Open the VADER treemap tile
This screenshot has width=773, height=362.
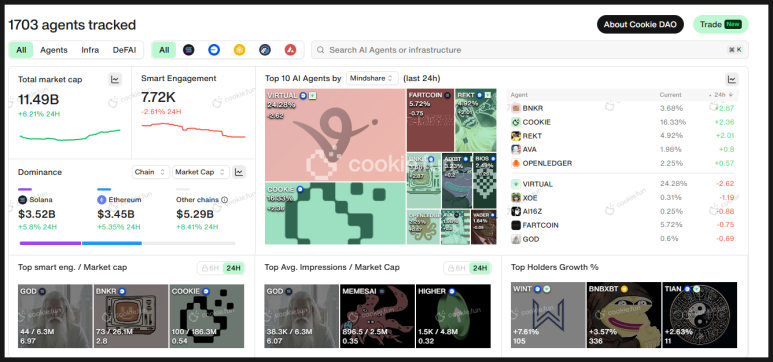point(484,227)
